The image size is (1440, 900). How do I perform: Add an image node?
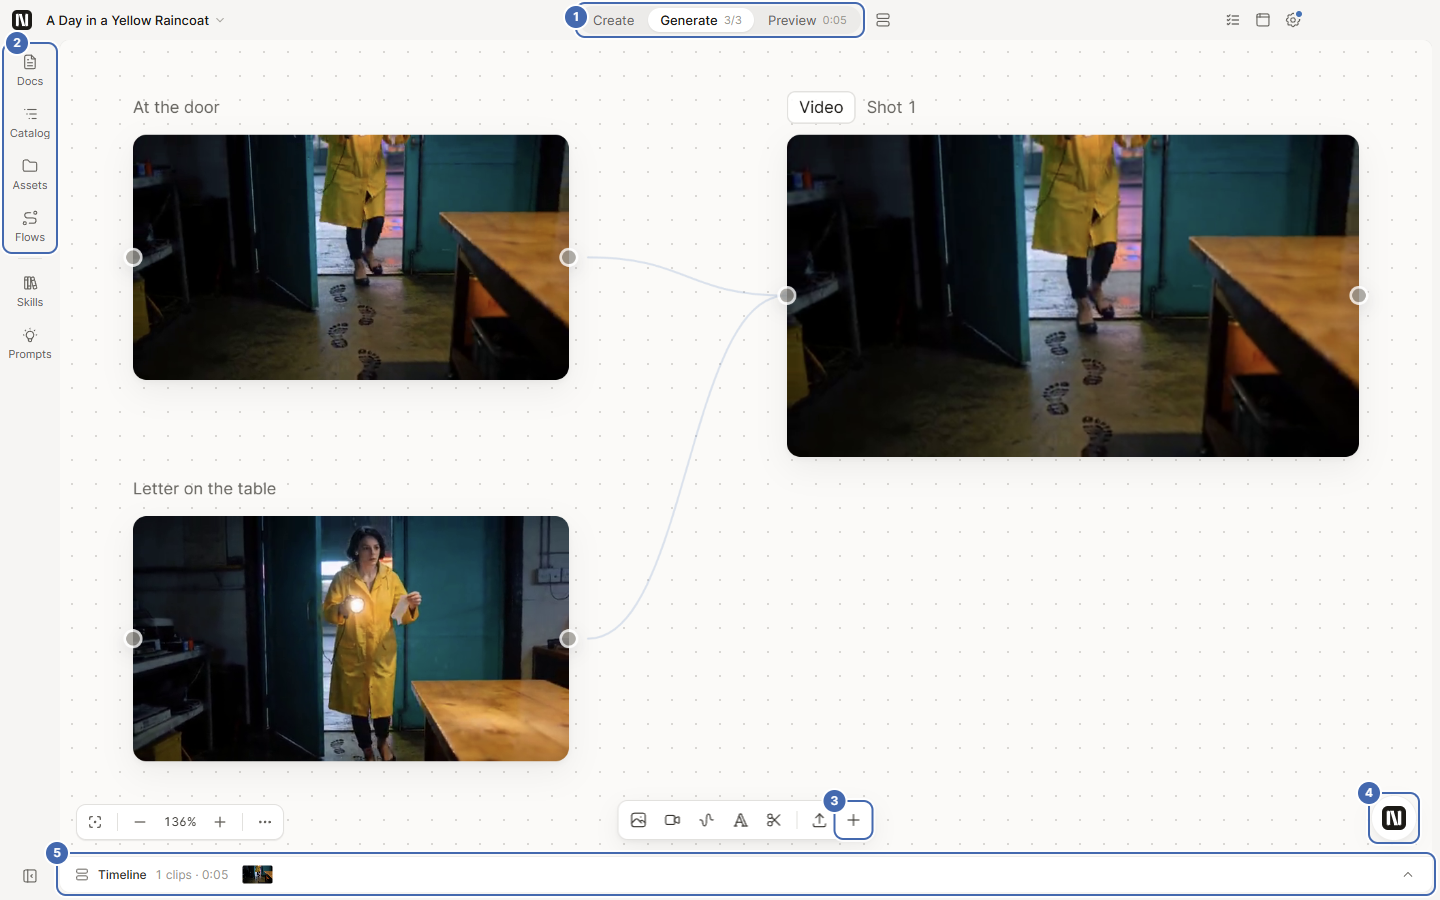[638, 820]
